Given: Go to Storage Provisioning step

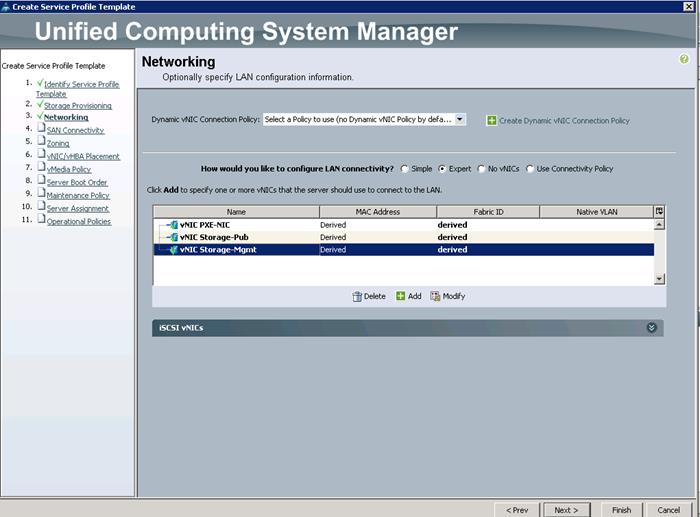Looking at the screenshot, I should point(78,106).
